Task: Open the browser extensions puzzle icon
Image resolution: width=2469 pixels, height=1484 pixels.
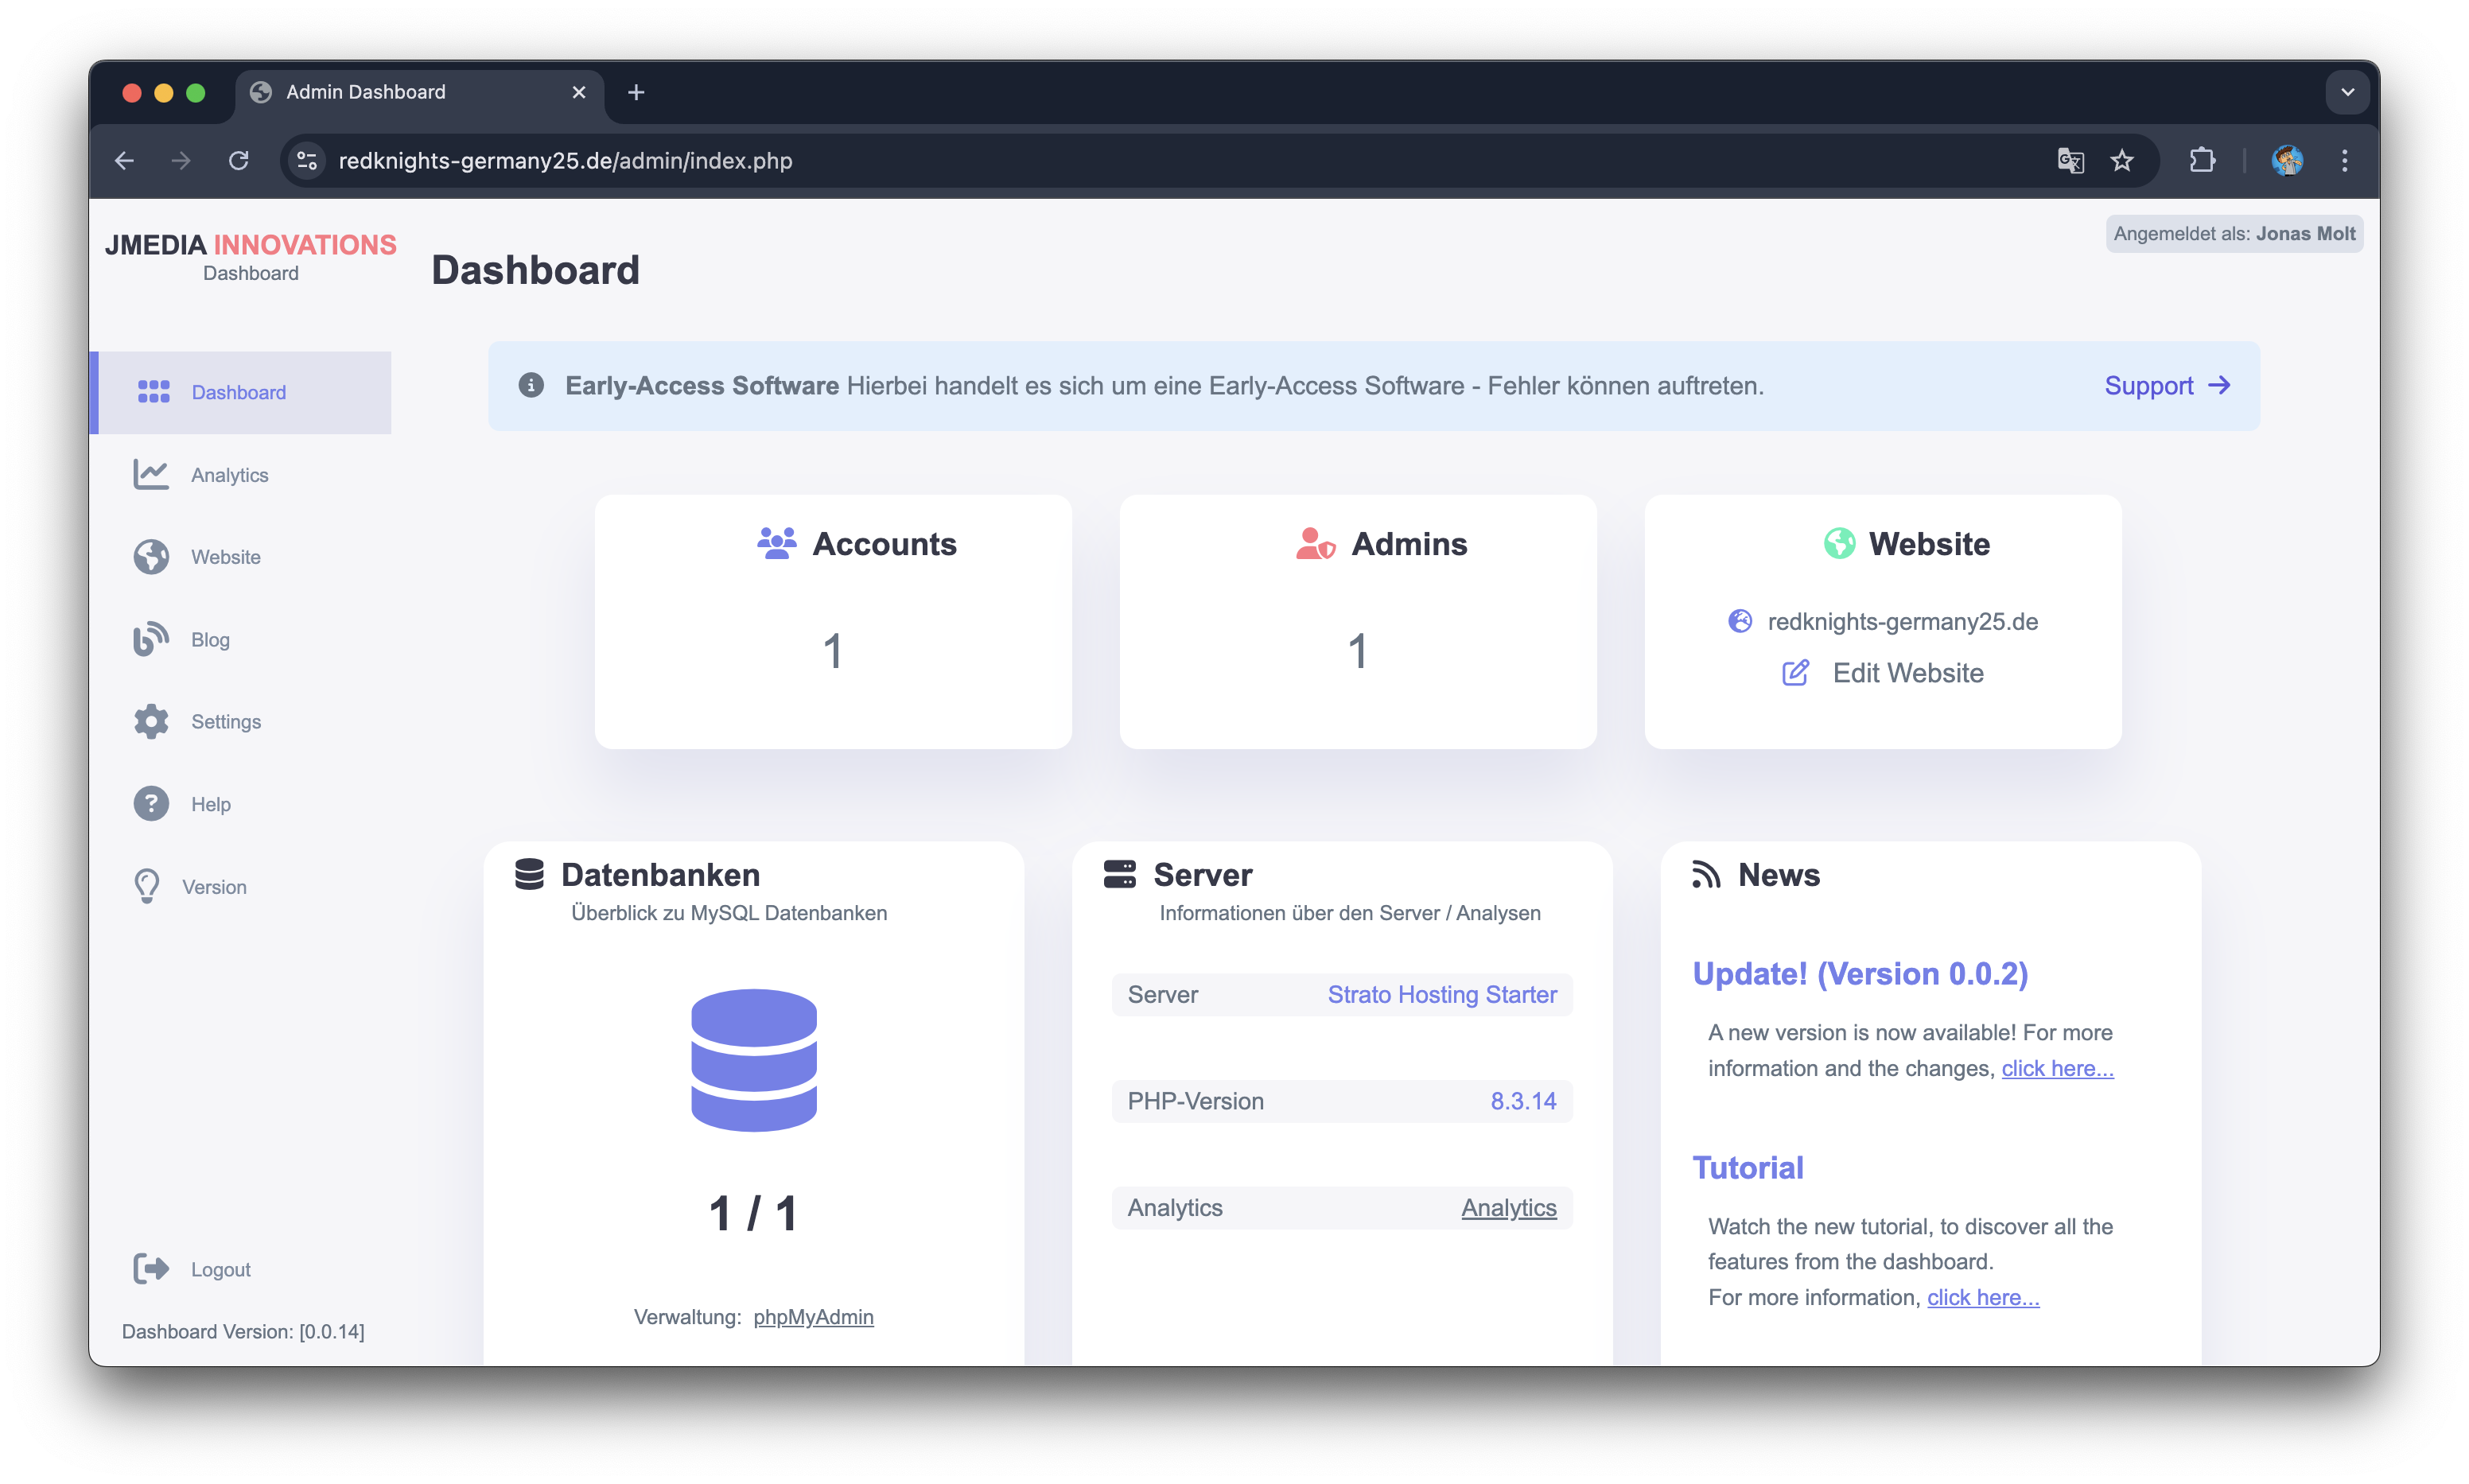Action: [x=2203, y=160]
